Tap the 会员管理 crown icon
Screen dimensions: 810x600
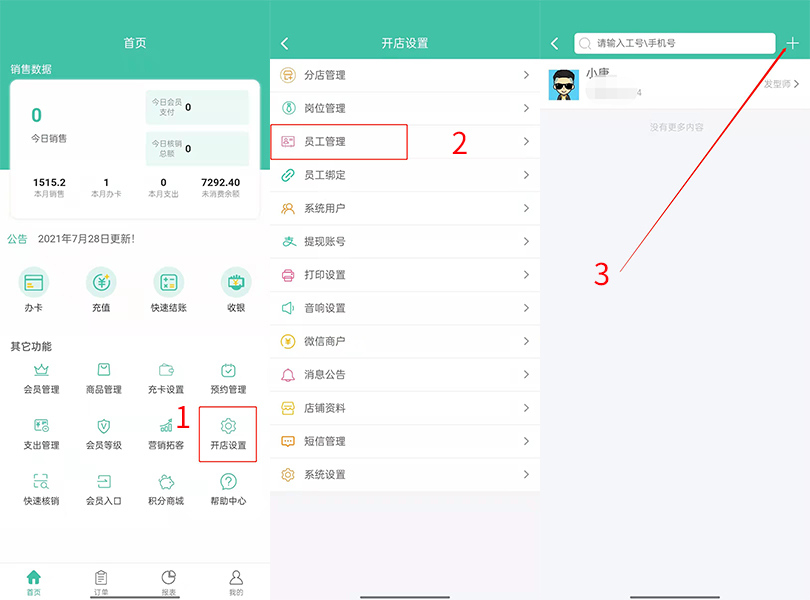click(41, 371)
